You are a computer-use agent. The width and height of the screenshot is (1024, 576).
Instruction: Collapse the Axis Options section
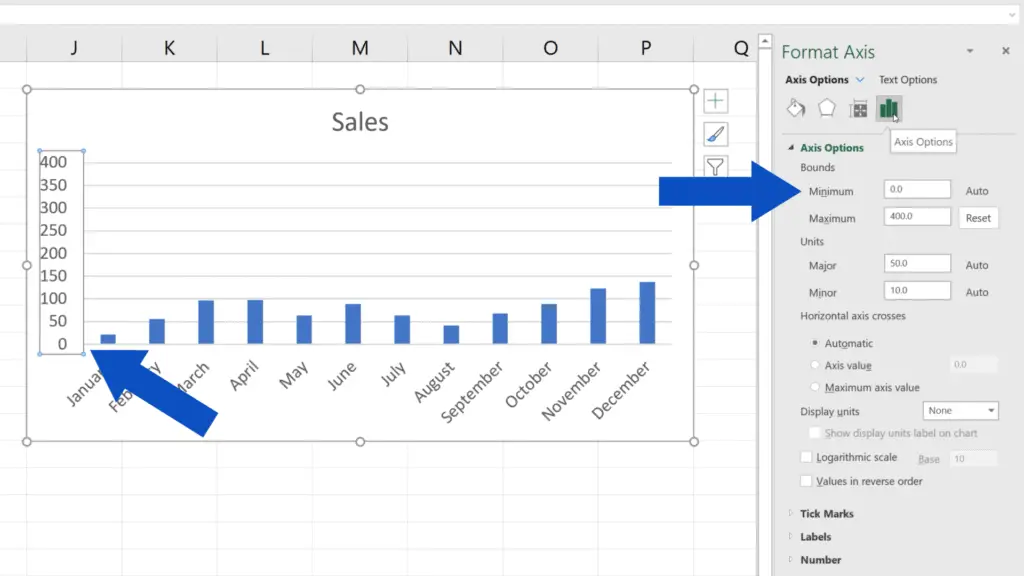pos(793,147)
